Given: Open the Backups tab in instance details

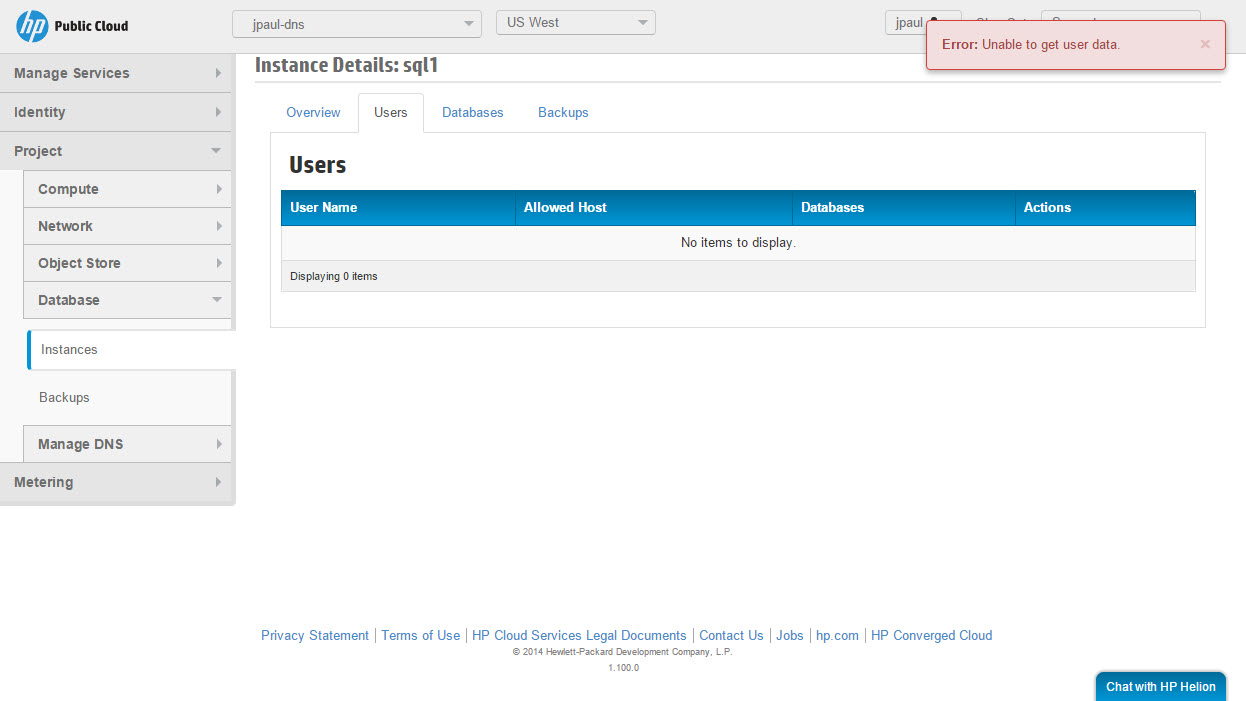Looking at the screenshot, I should (563, 113).
